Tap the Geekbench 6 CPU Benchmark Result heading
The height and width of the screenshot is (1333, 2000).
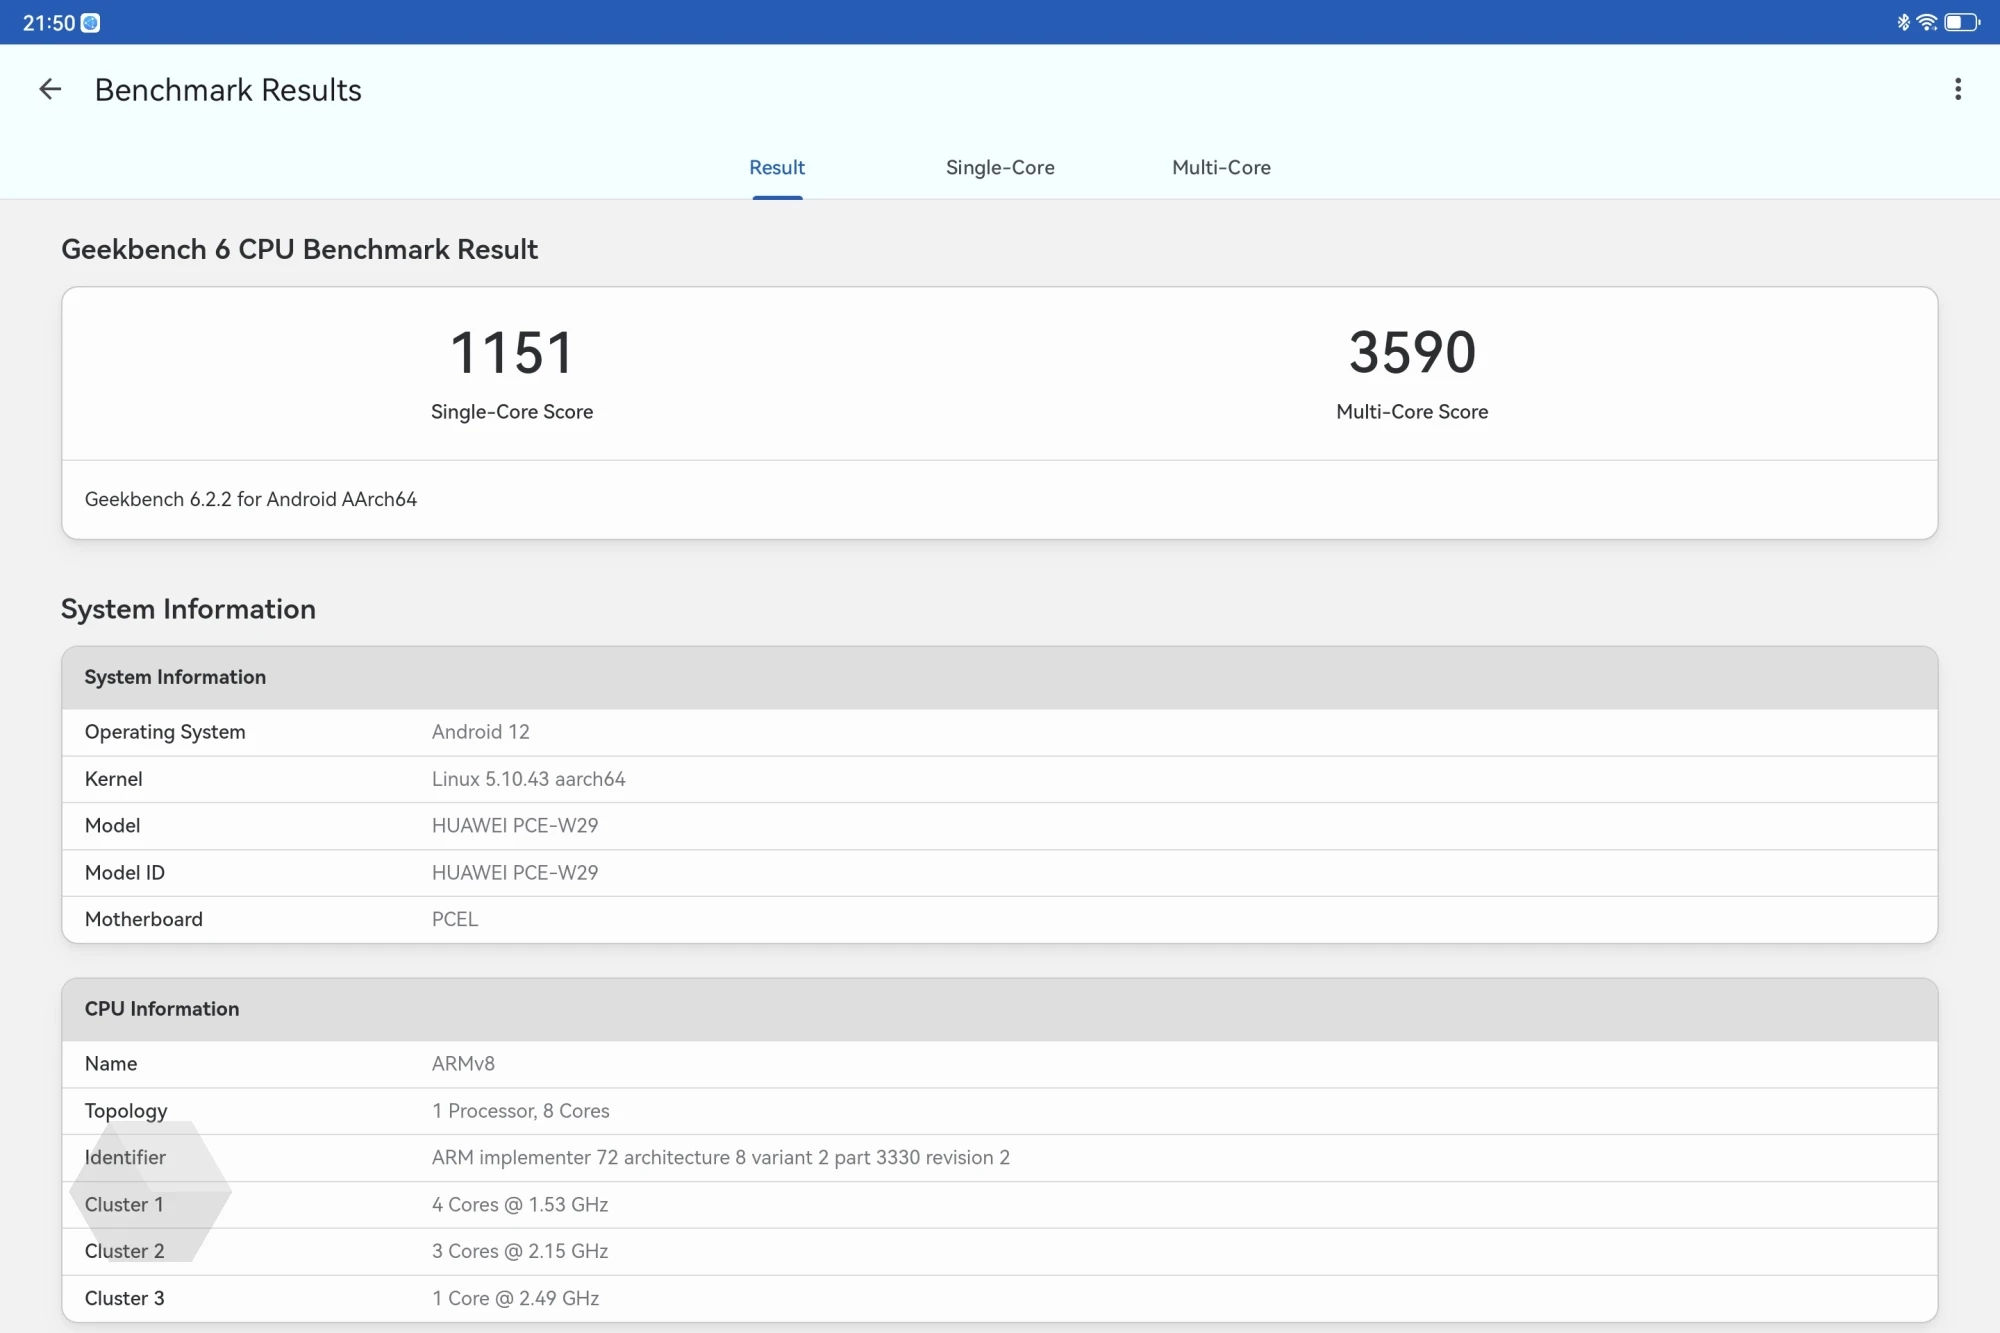click(299, 249)
